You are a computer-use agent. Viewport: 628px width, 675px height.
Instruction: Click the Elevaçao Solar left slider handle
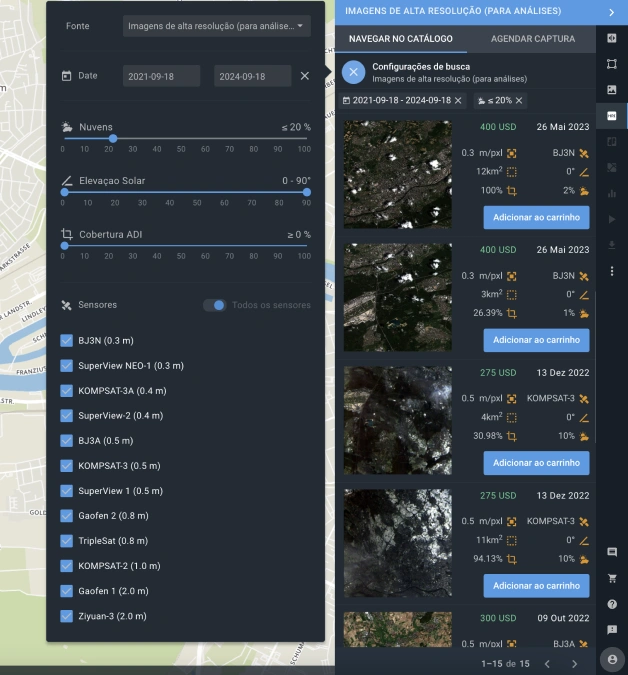(65, 192)
